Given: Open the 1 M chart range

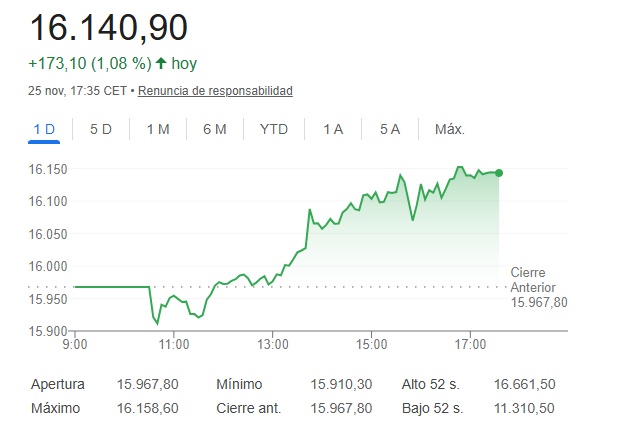Looking at the screenshot, I should pos(157,129).
